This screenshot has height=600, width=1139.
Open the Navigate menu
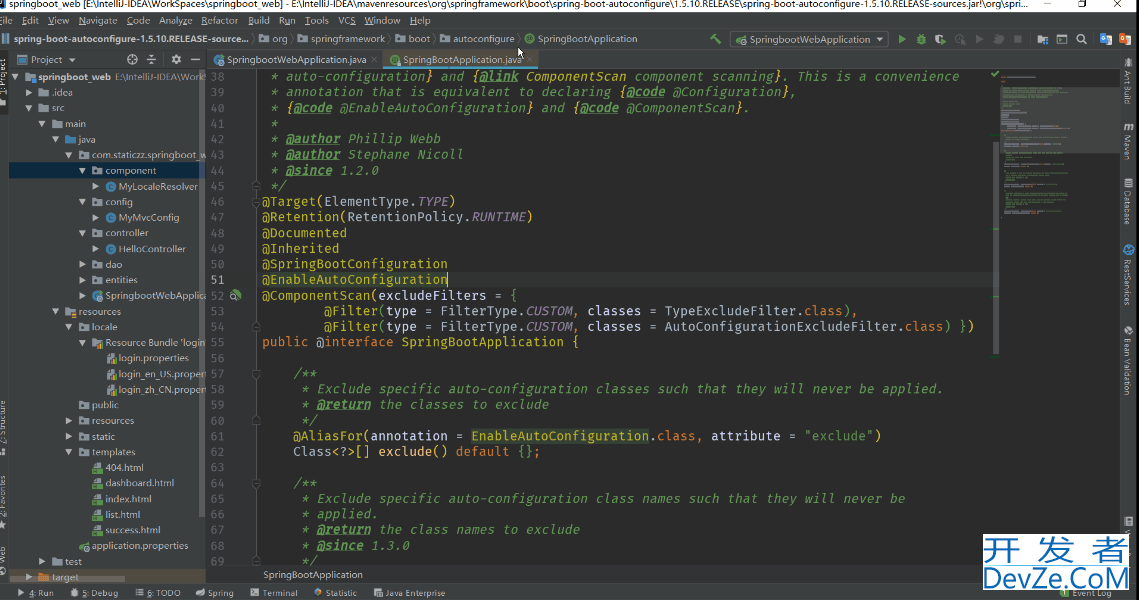(x=97, y=20)
